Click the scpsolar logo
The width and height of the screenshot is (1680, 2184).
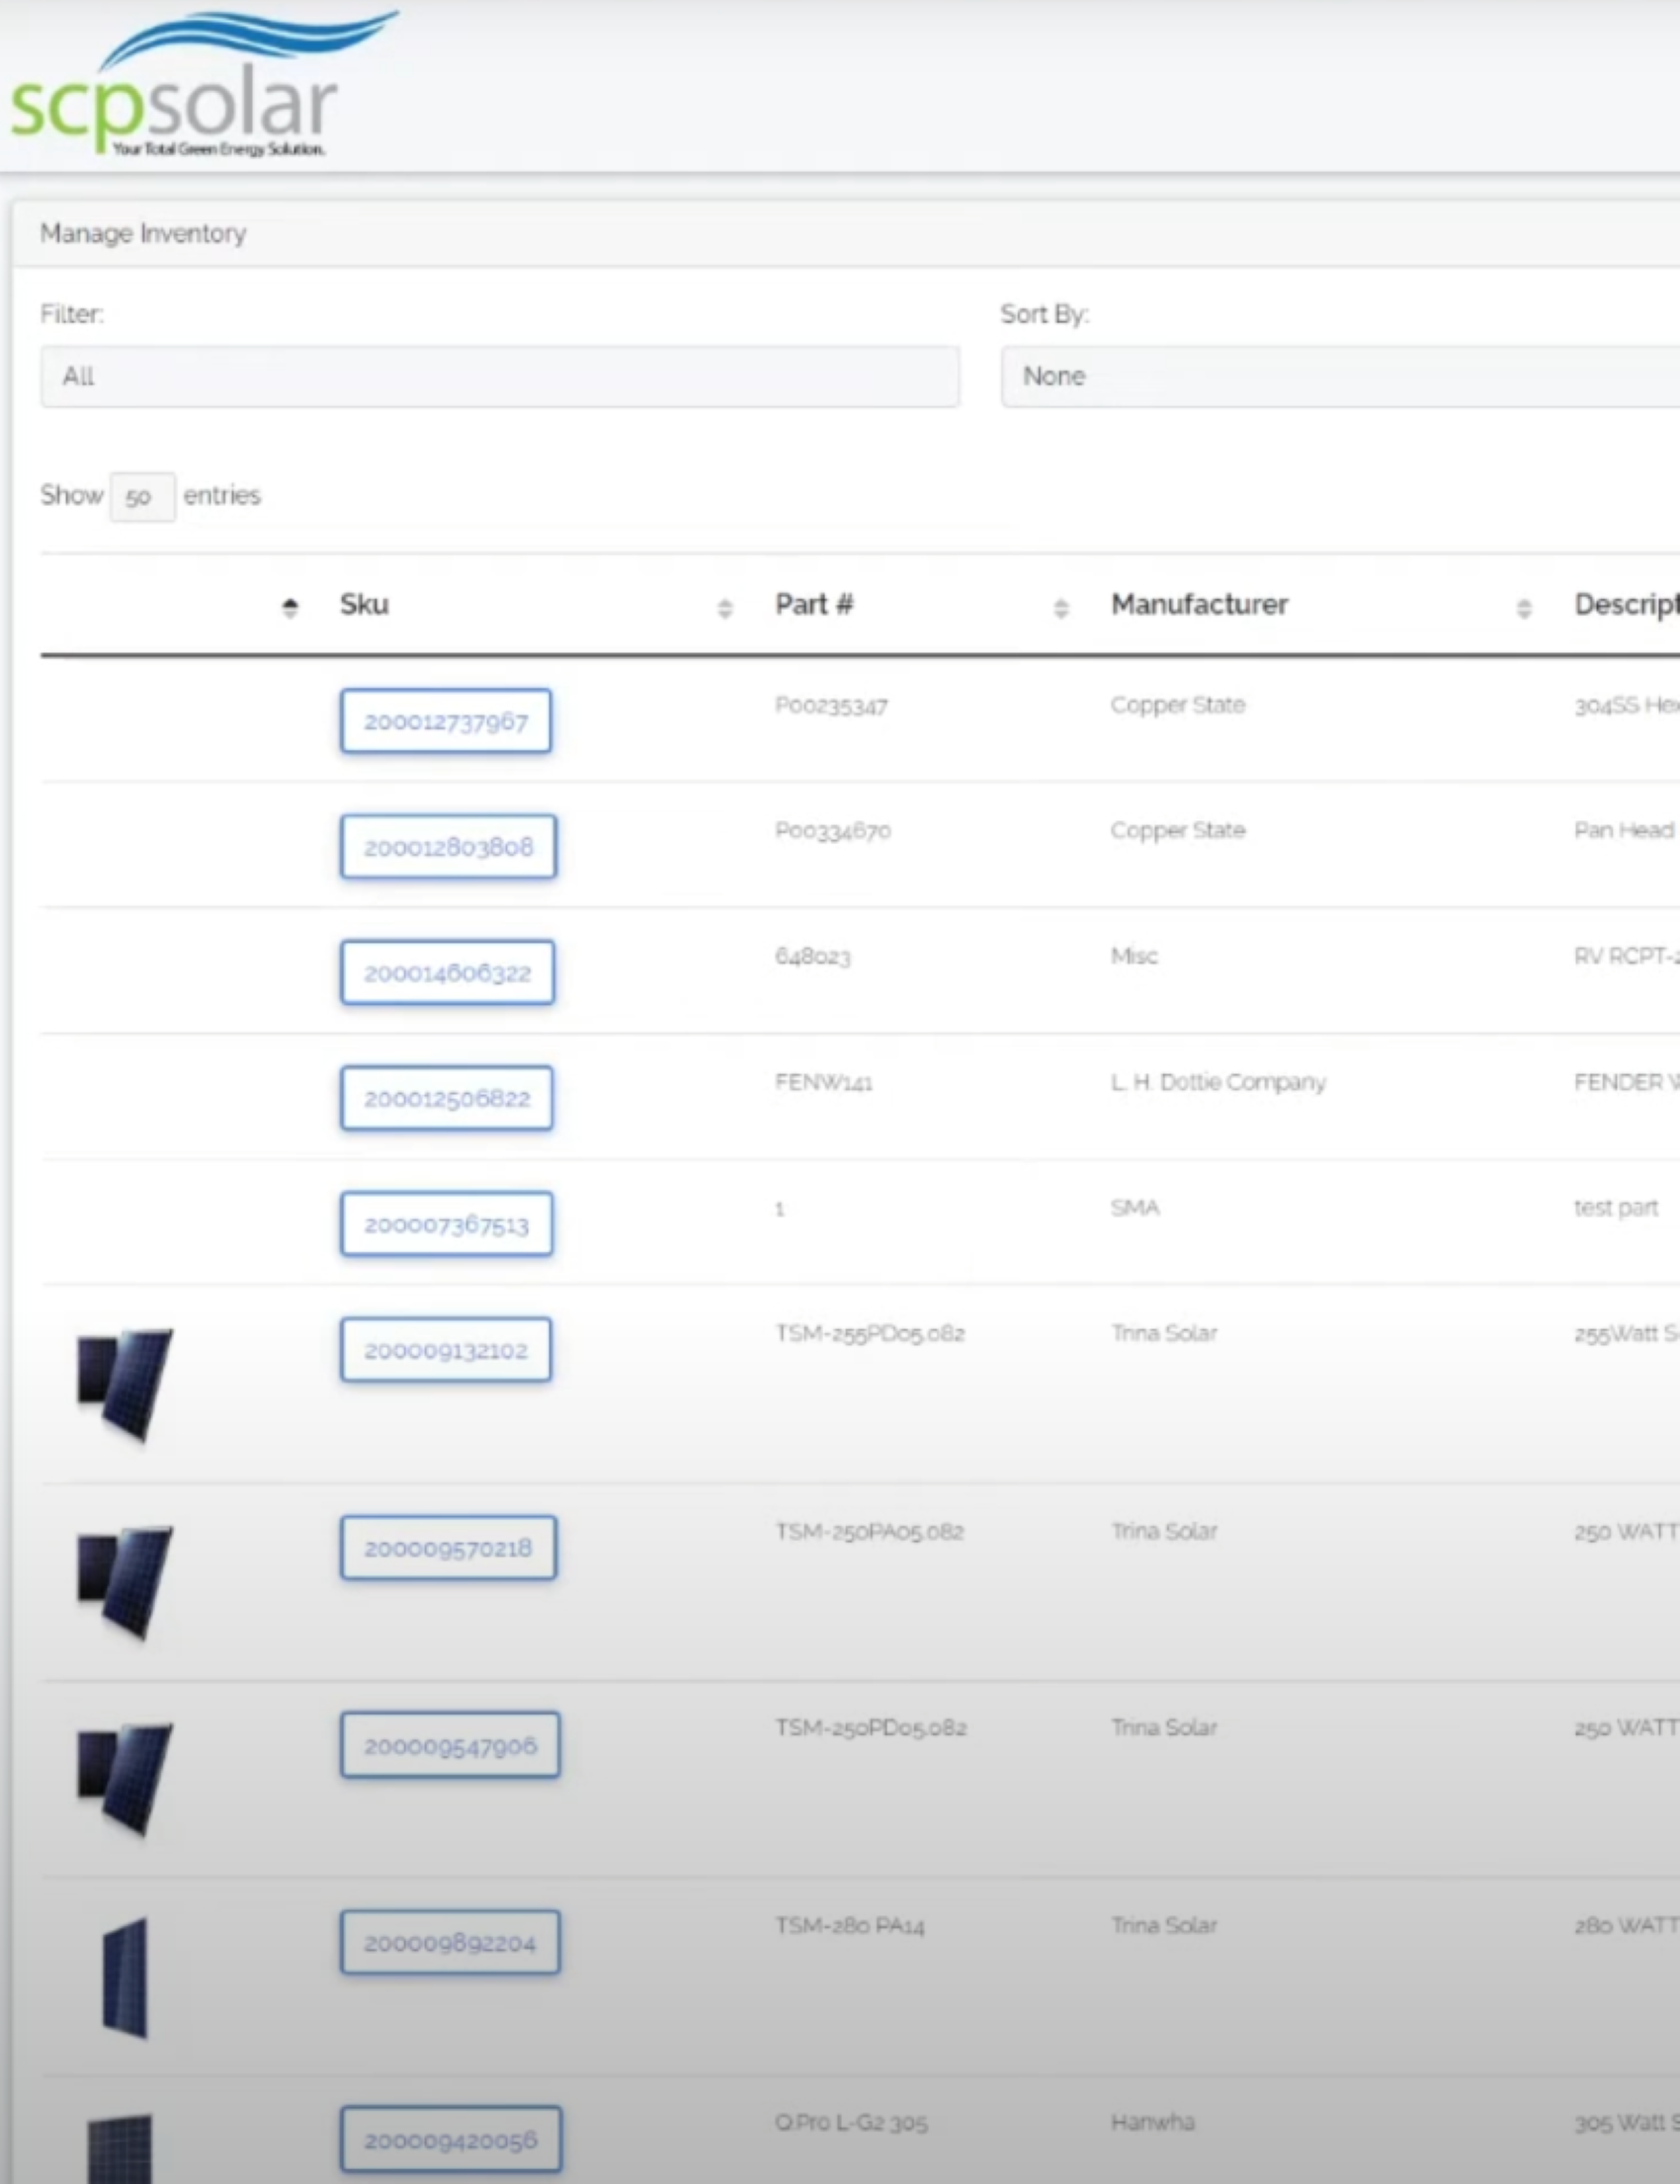coord(203,85)
